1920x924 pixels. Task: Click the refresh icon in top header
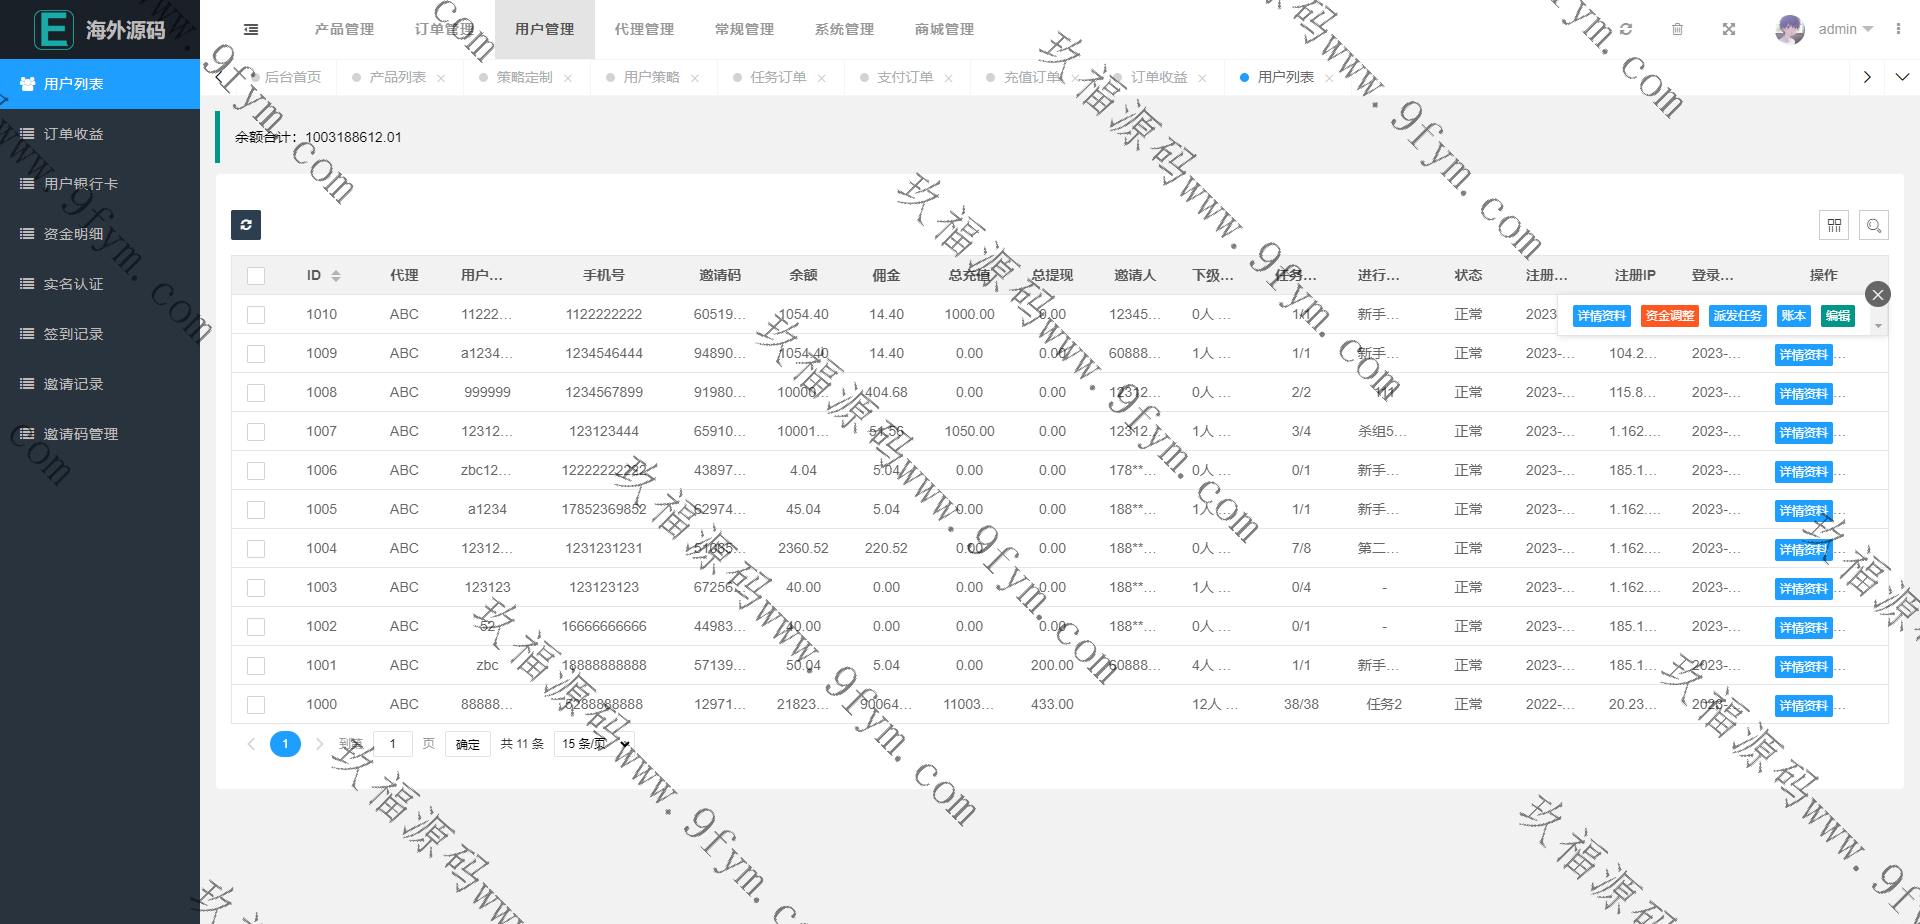[x=1626, y=30]
